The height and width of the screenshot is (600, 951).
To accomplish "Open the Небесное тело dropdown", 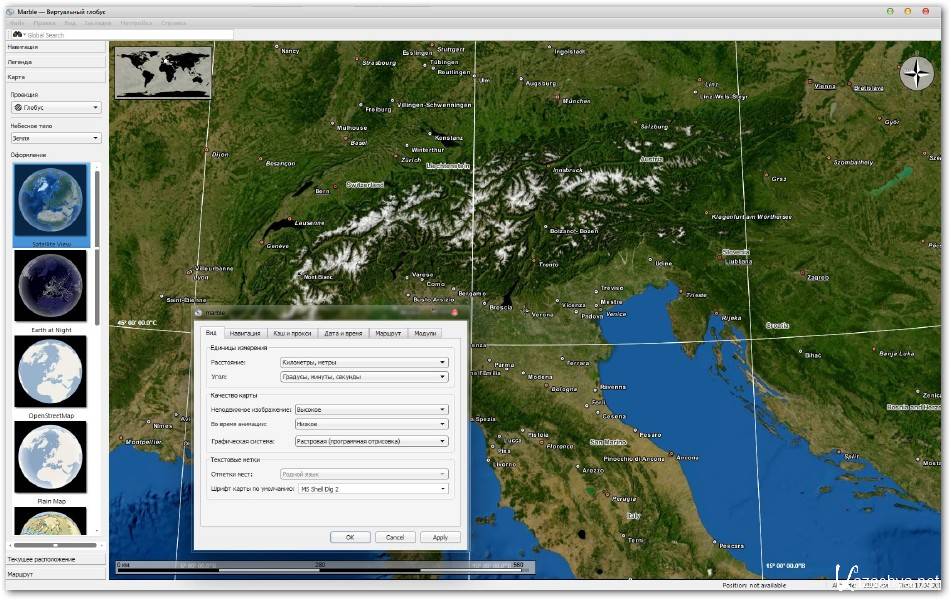I will pyautogui.click(x=55, y=138).
